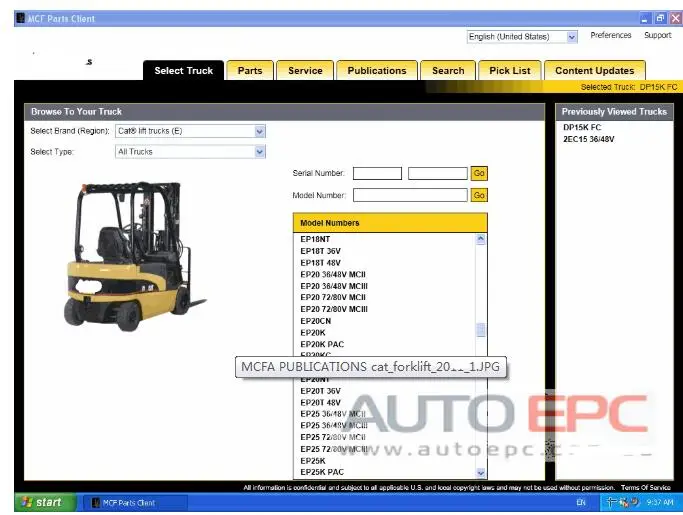Open the Search tab
The width and height of the screenshot is (683, 515).
448,71
